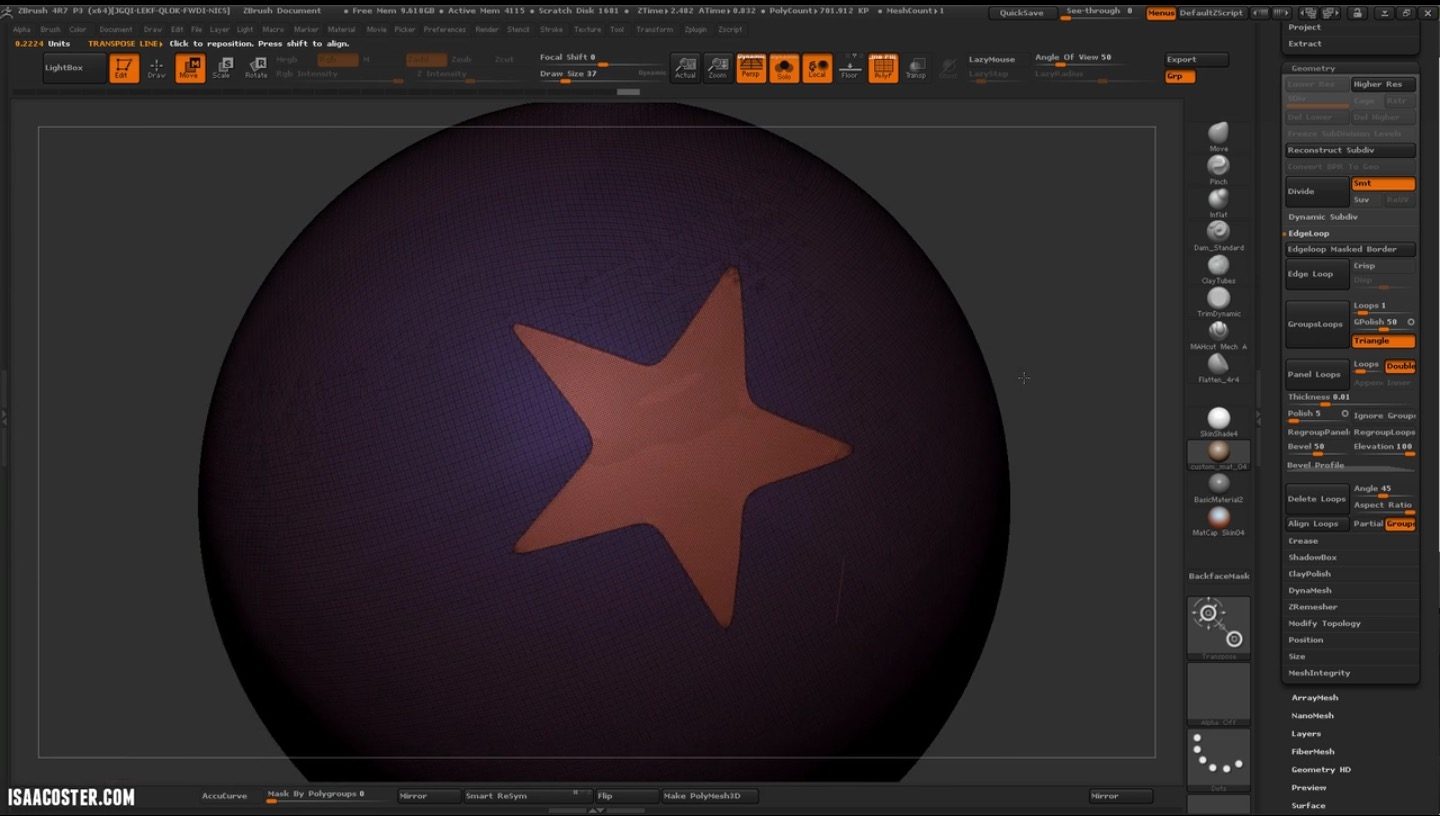Select the Rotate transpose tool
1440x816 pixels.
click(256, 69)
